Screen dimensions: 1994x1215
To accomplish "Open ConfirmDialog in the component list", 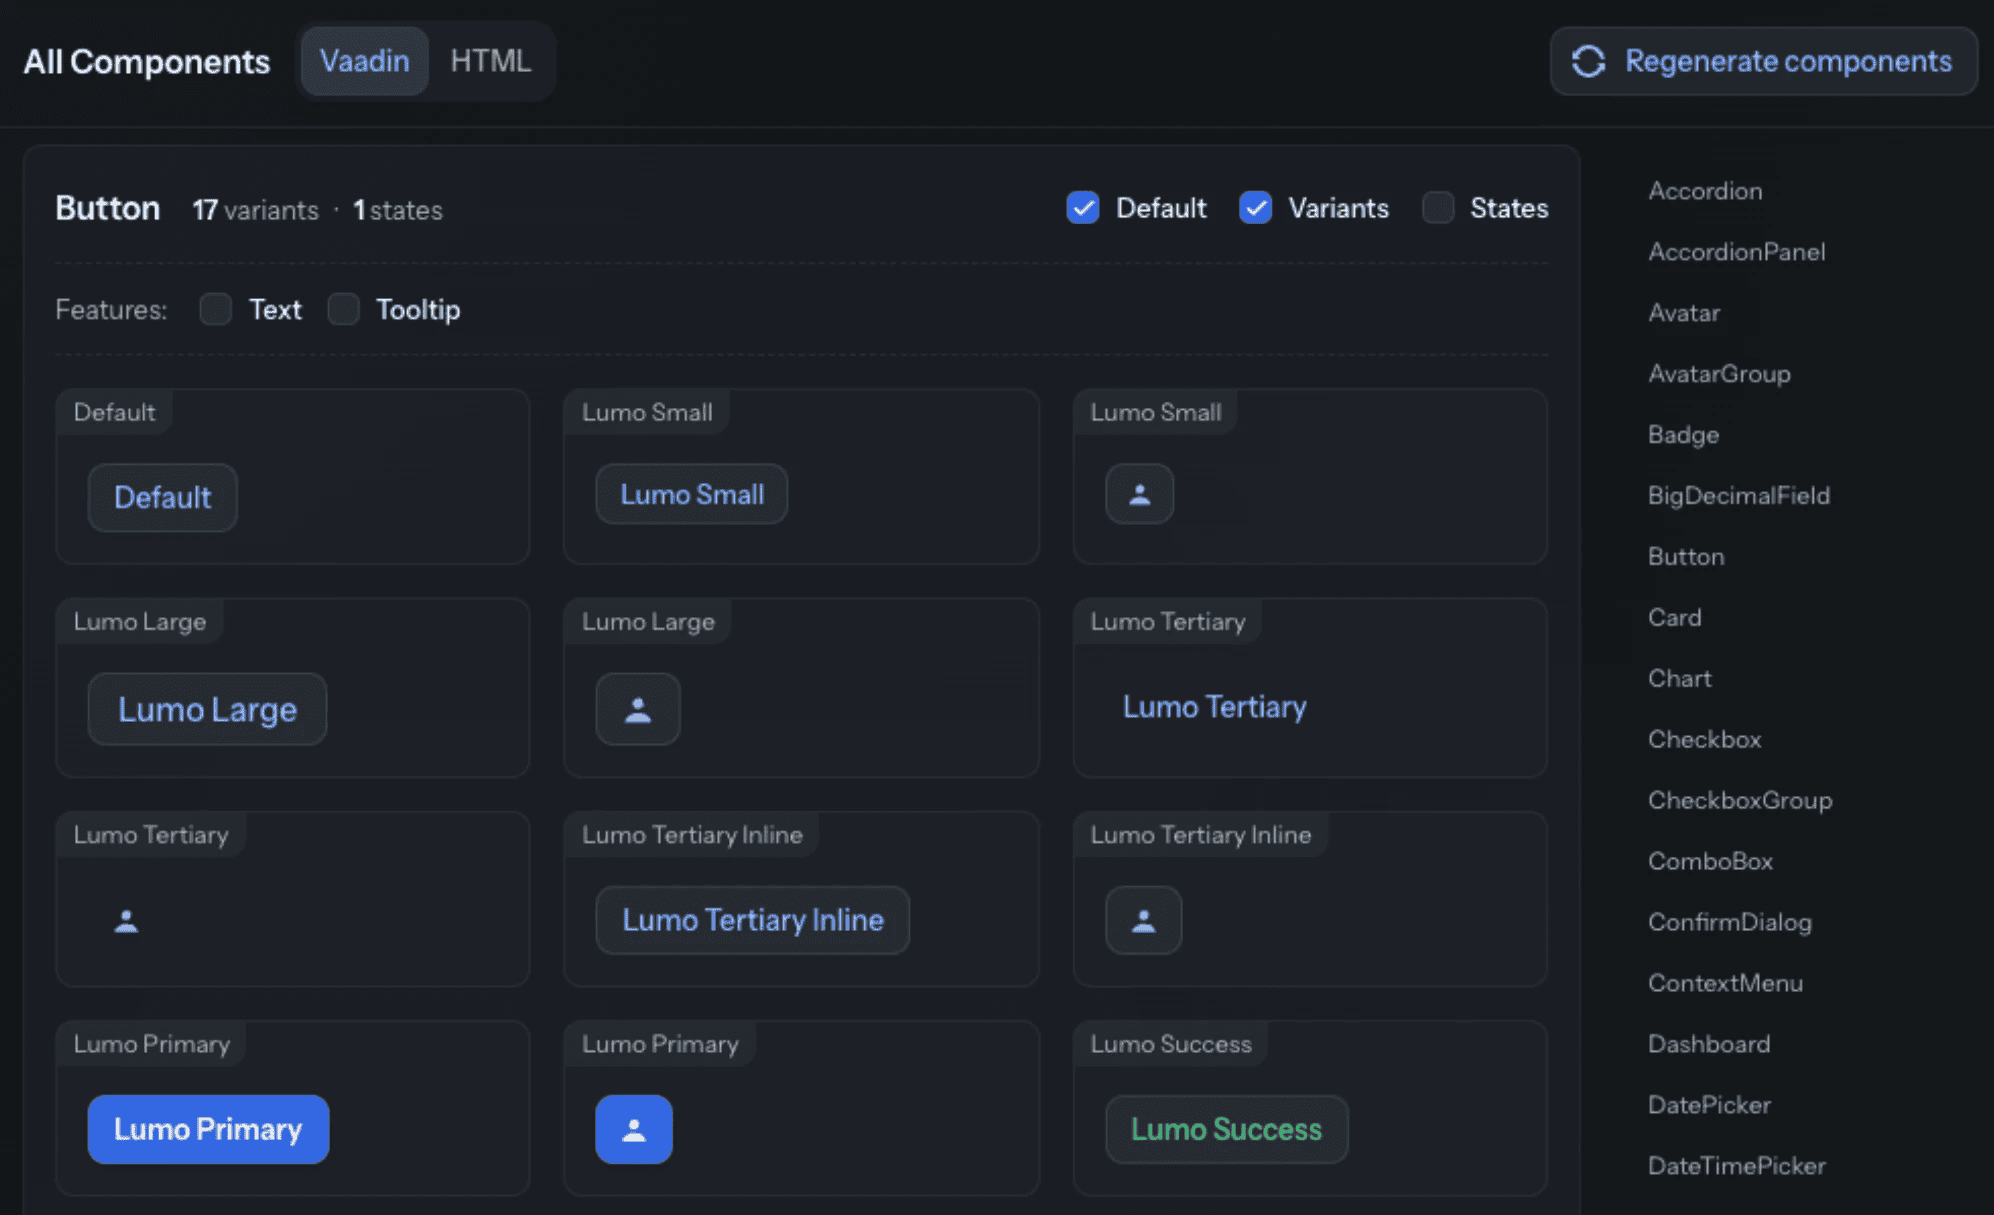I will (x=1729, y=923).
